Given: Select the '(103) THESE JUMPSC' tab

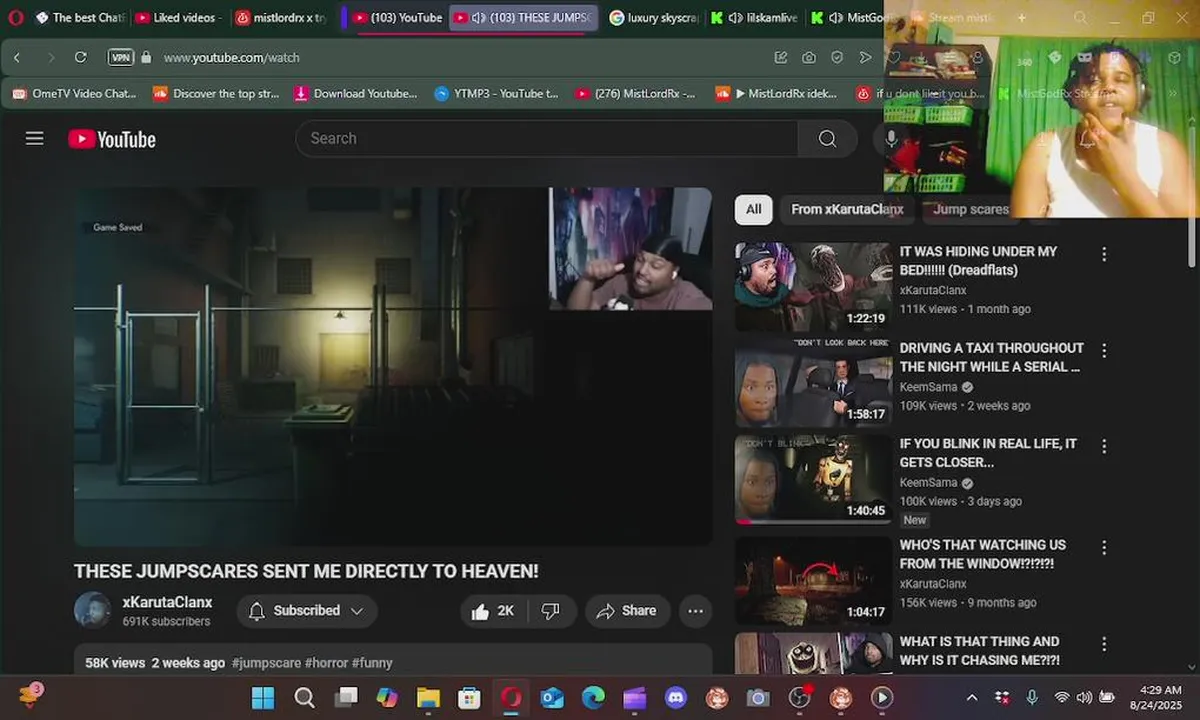Looking at the screenshot, I should [524, 18].
